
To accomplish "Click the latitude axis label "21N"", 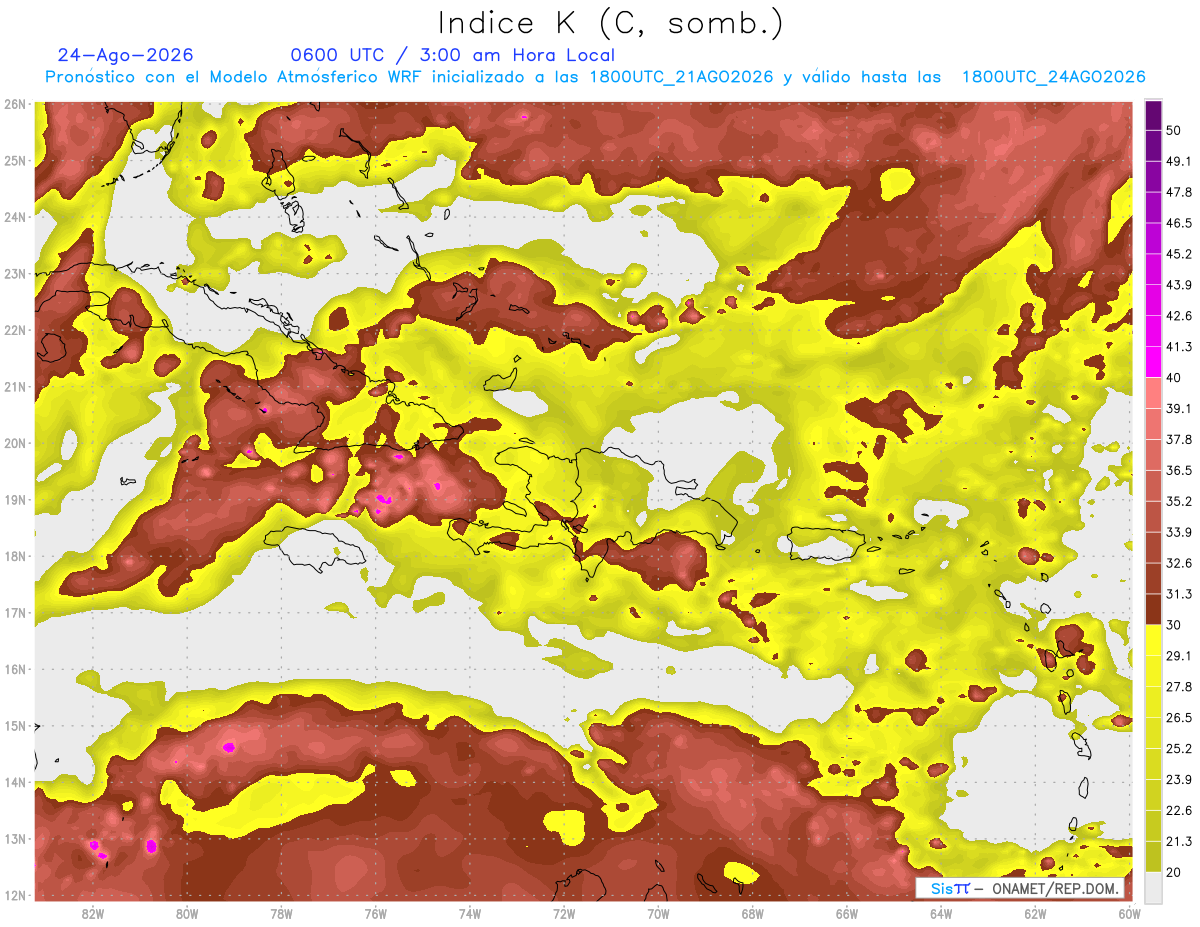I will point(15,386).
